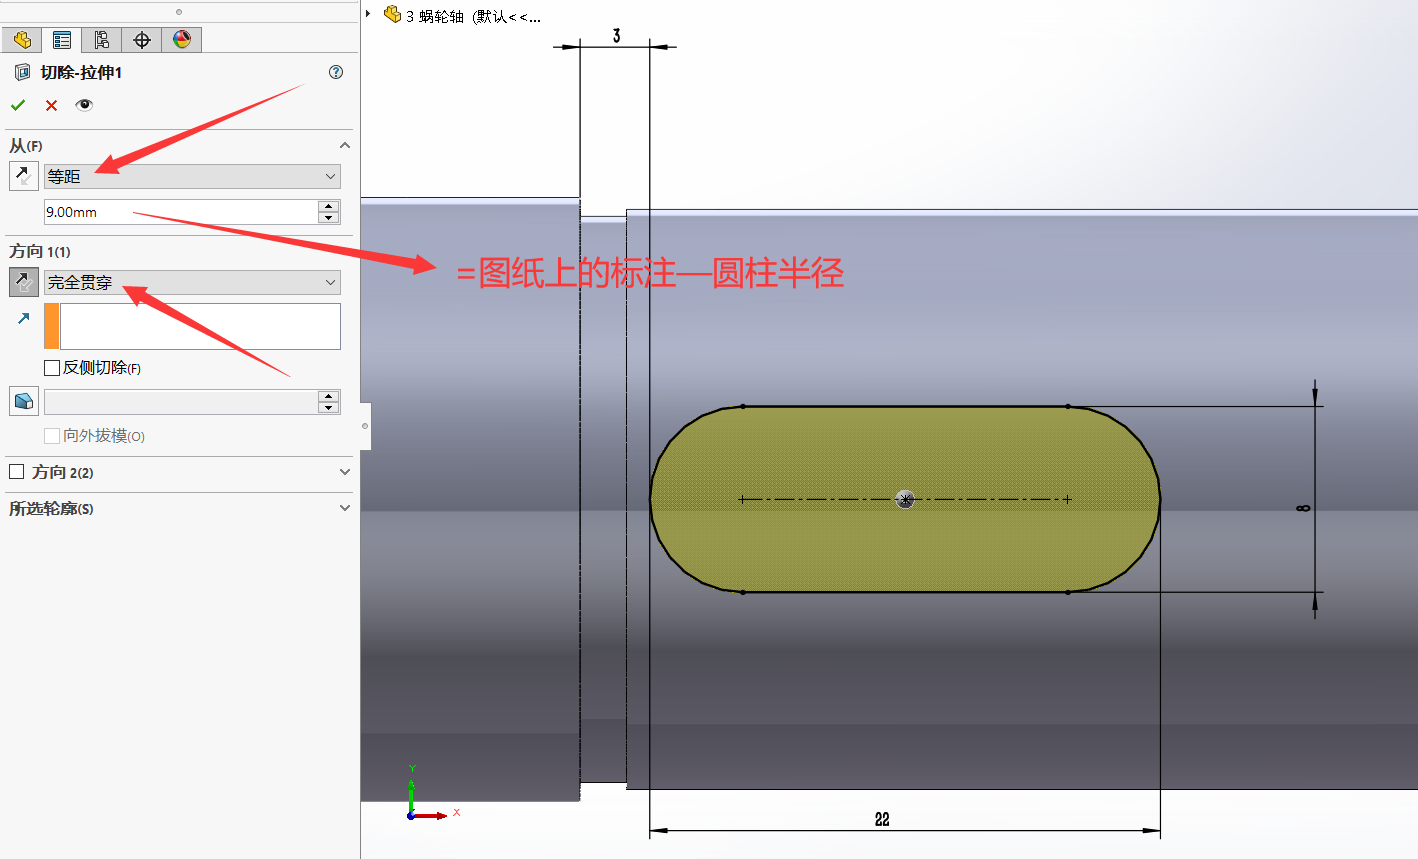Reverse the offset direction in the 从 section
Viewport: 1418px width, 859px height.
(23, 176)
